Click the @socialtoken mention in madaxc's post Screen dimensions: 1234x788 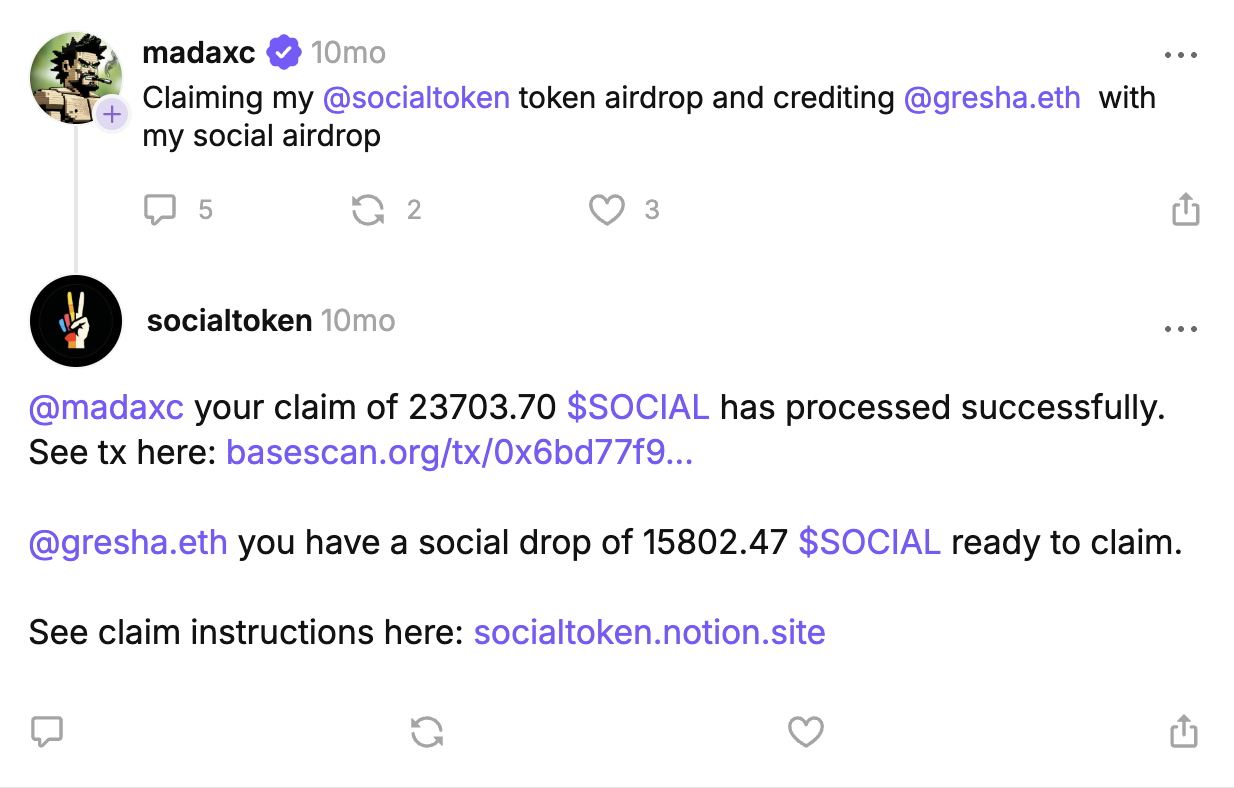pyautogui.click(x=416, y=98)
